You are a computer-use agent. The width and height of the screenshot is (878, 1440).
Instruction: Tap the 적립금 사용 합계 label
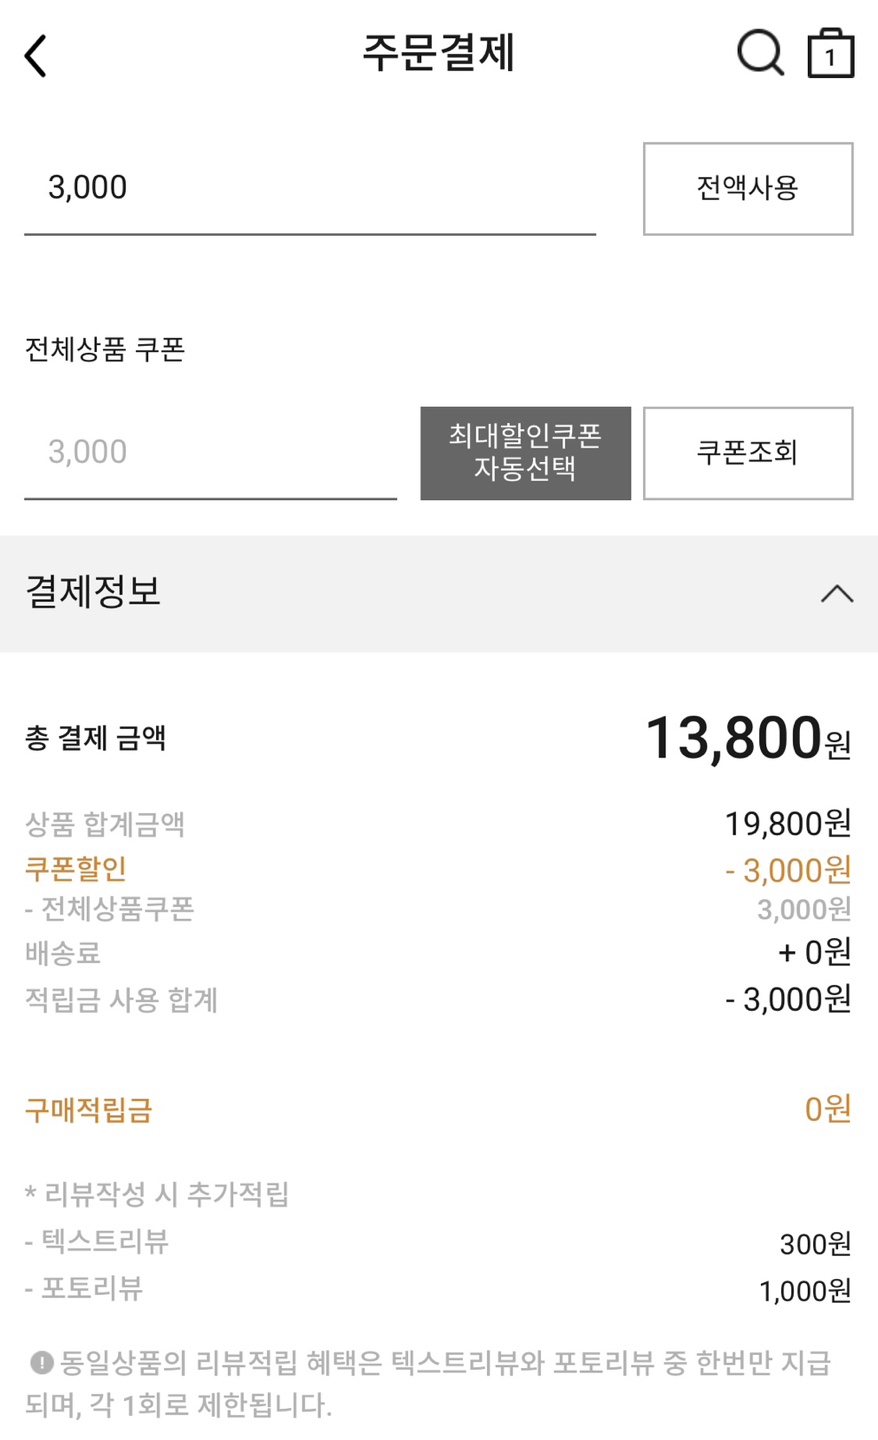click(121, 1000)
